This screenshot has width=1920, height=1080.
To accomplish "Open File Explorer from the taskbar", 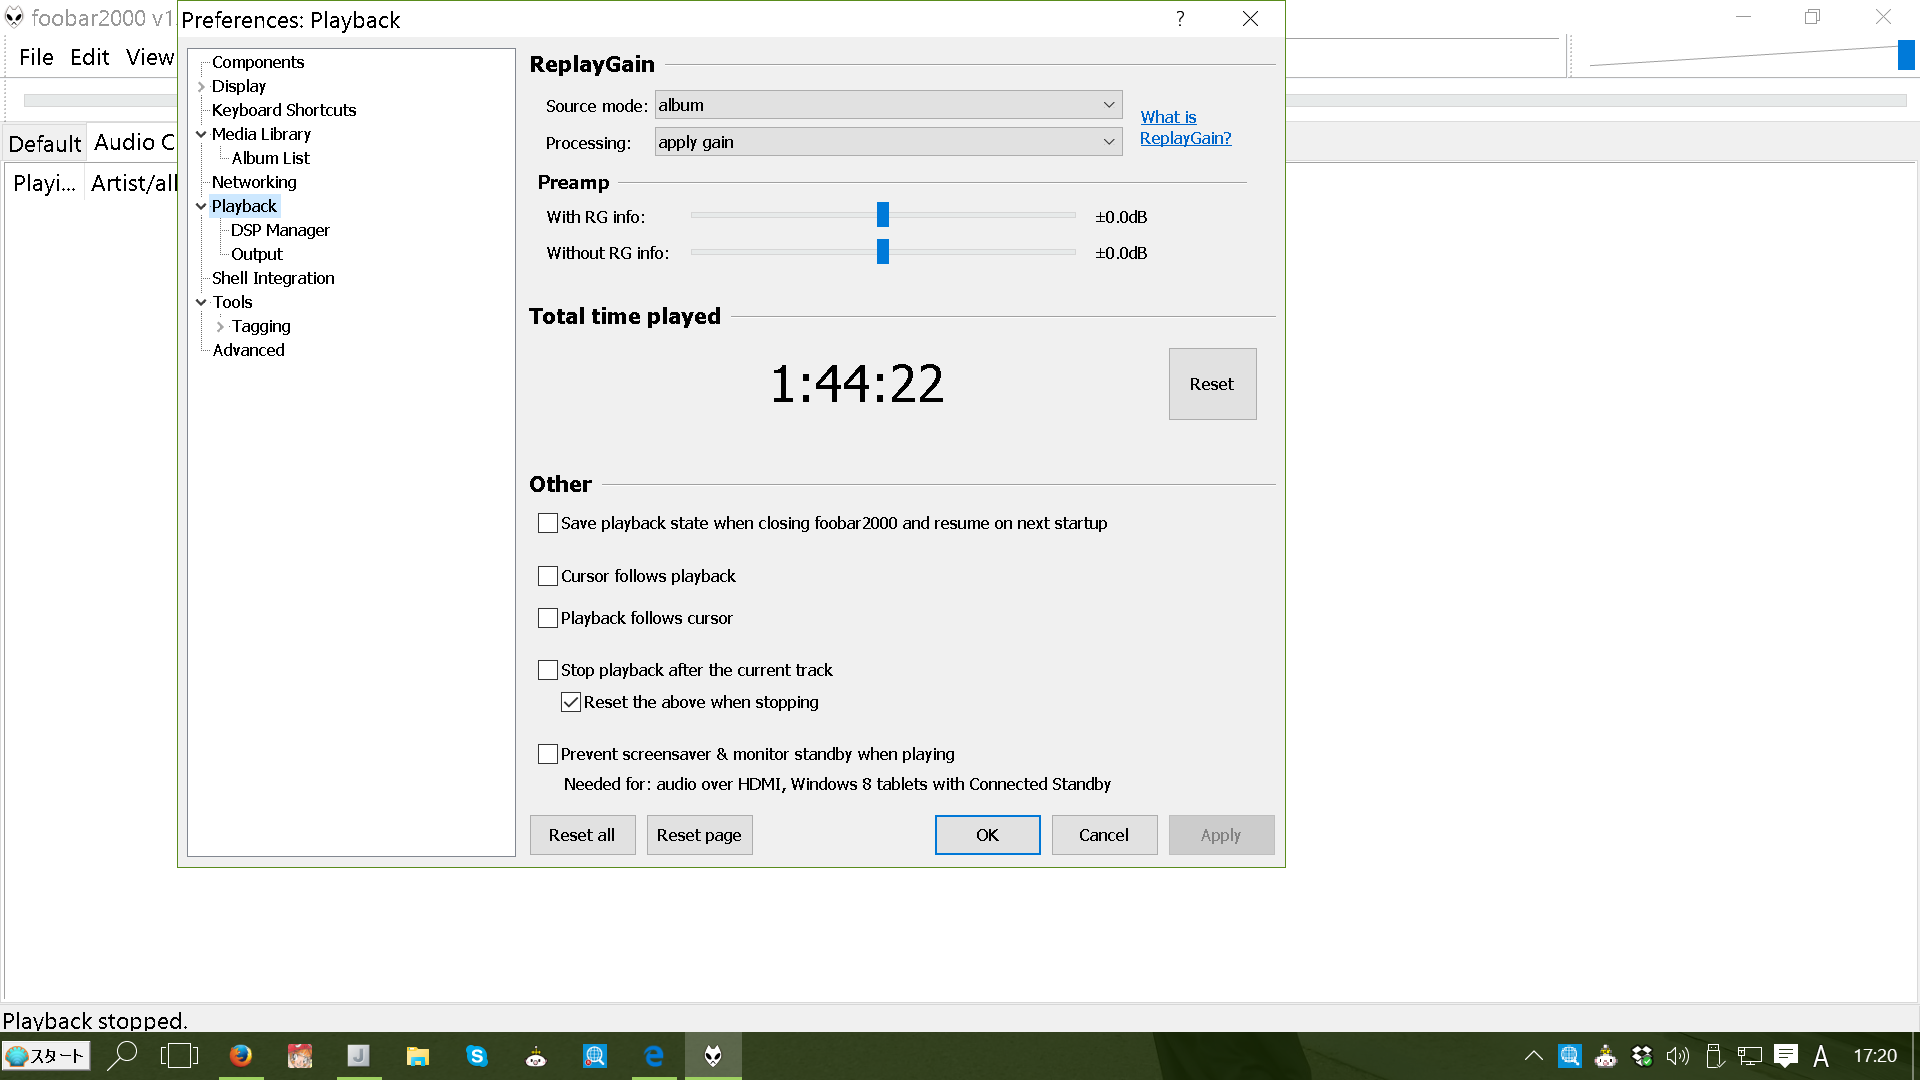I will tap(418, 1056).
